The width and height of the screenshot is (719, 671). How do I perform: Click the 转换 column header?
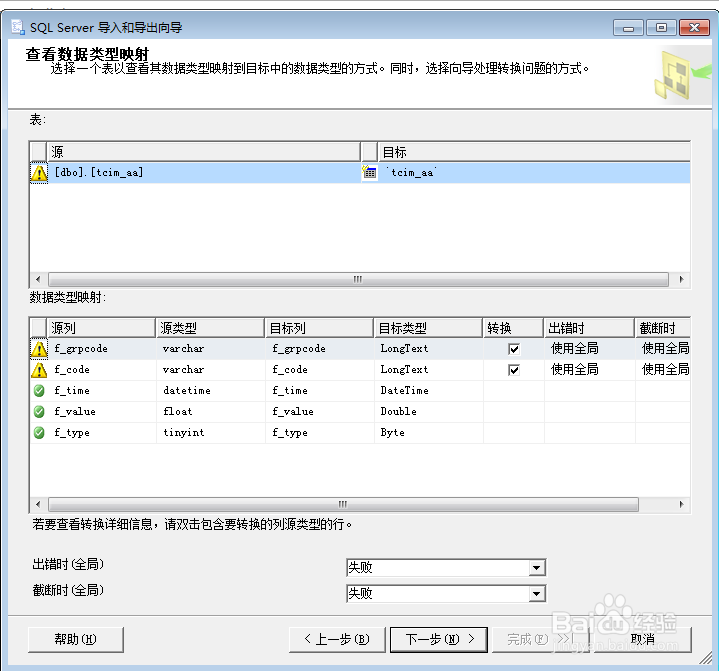tap(514, 328)
